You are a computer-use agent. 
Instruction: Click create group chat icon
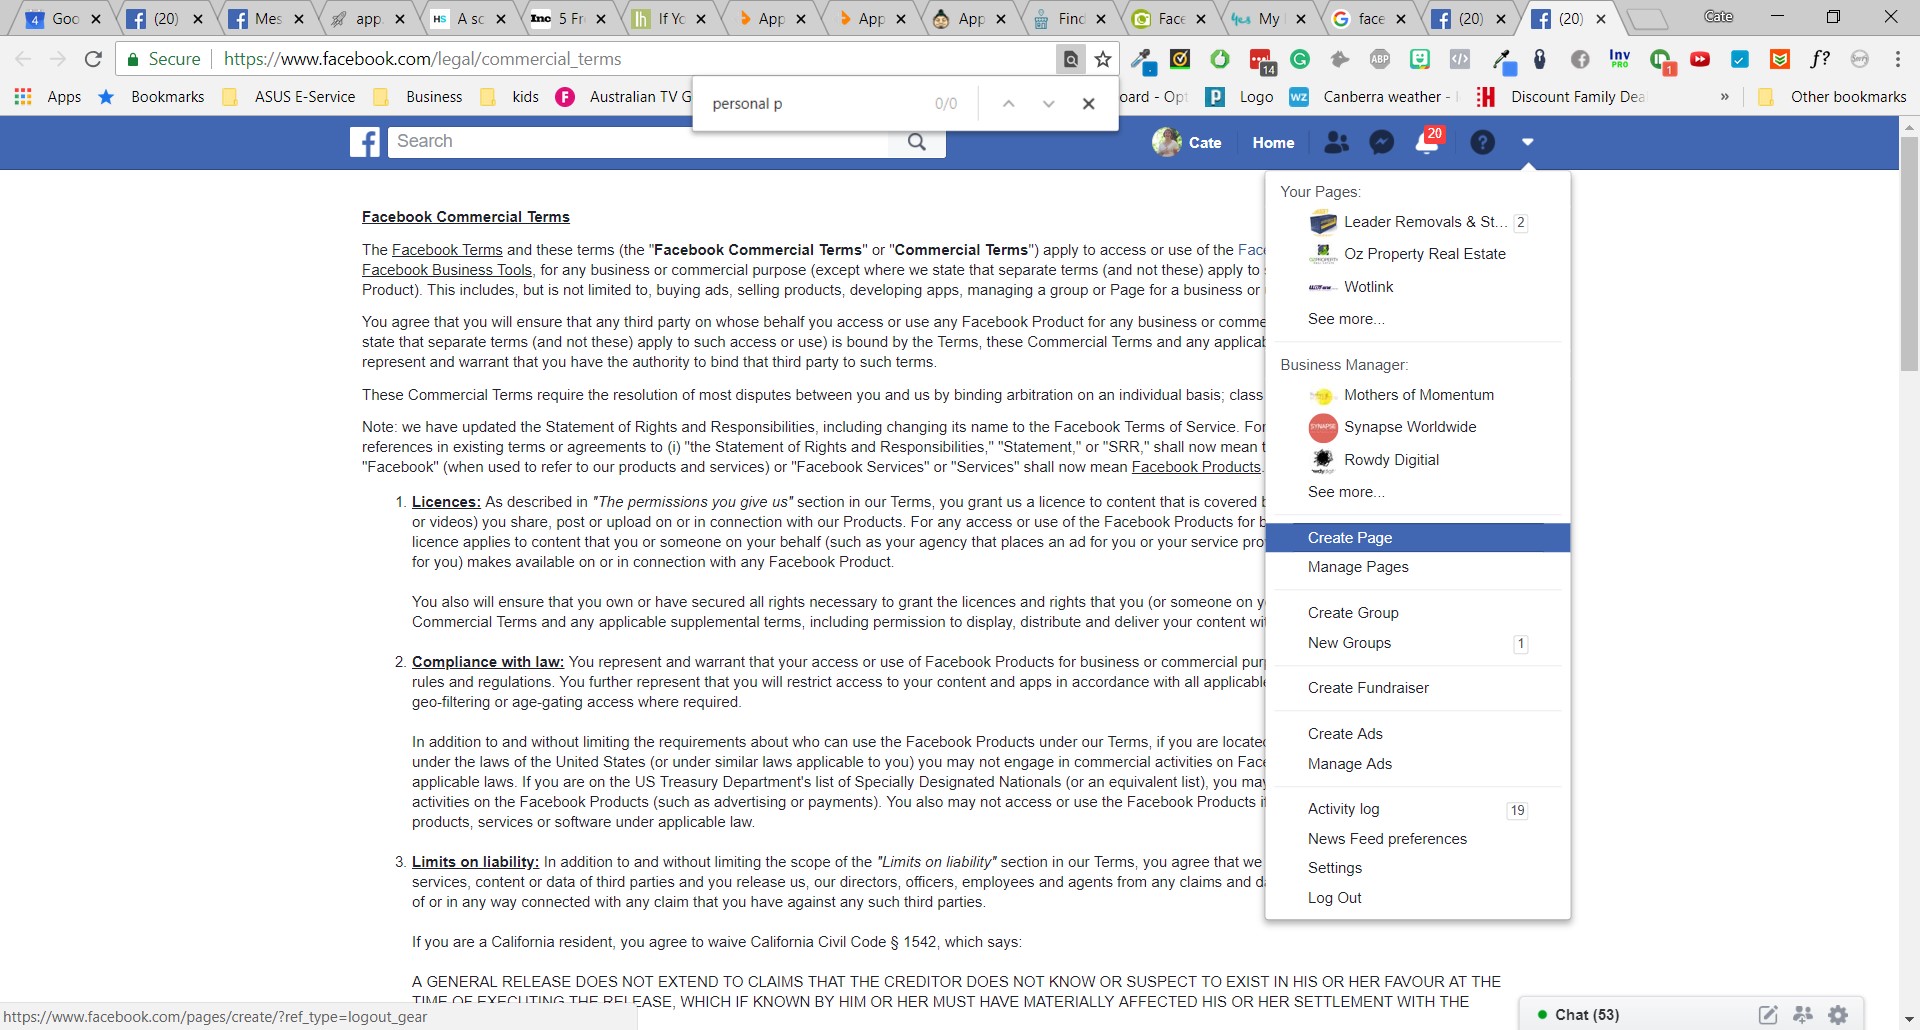[1803, 1015]
